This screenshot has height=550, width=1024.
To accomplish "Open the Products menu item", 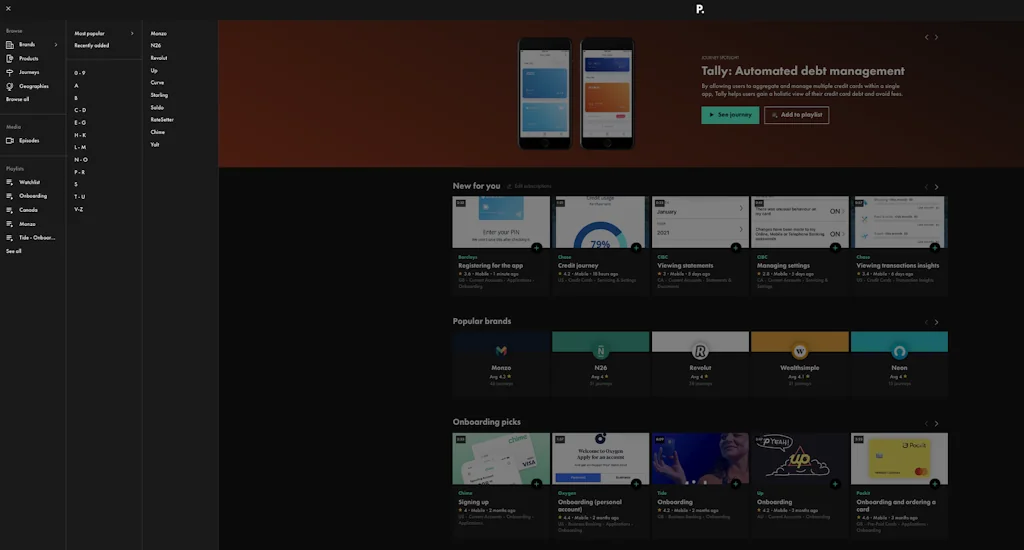I will pos(29,58).
